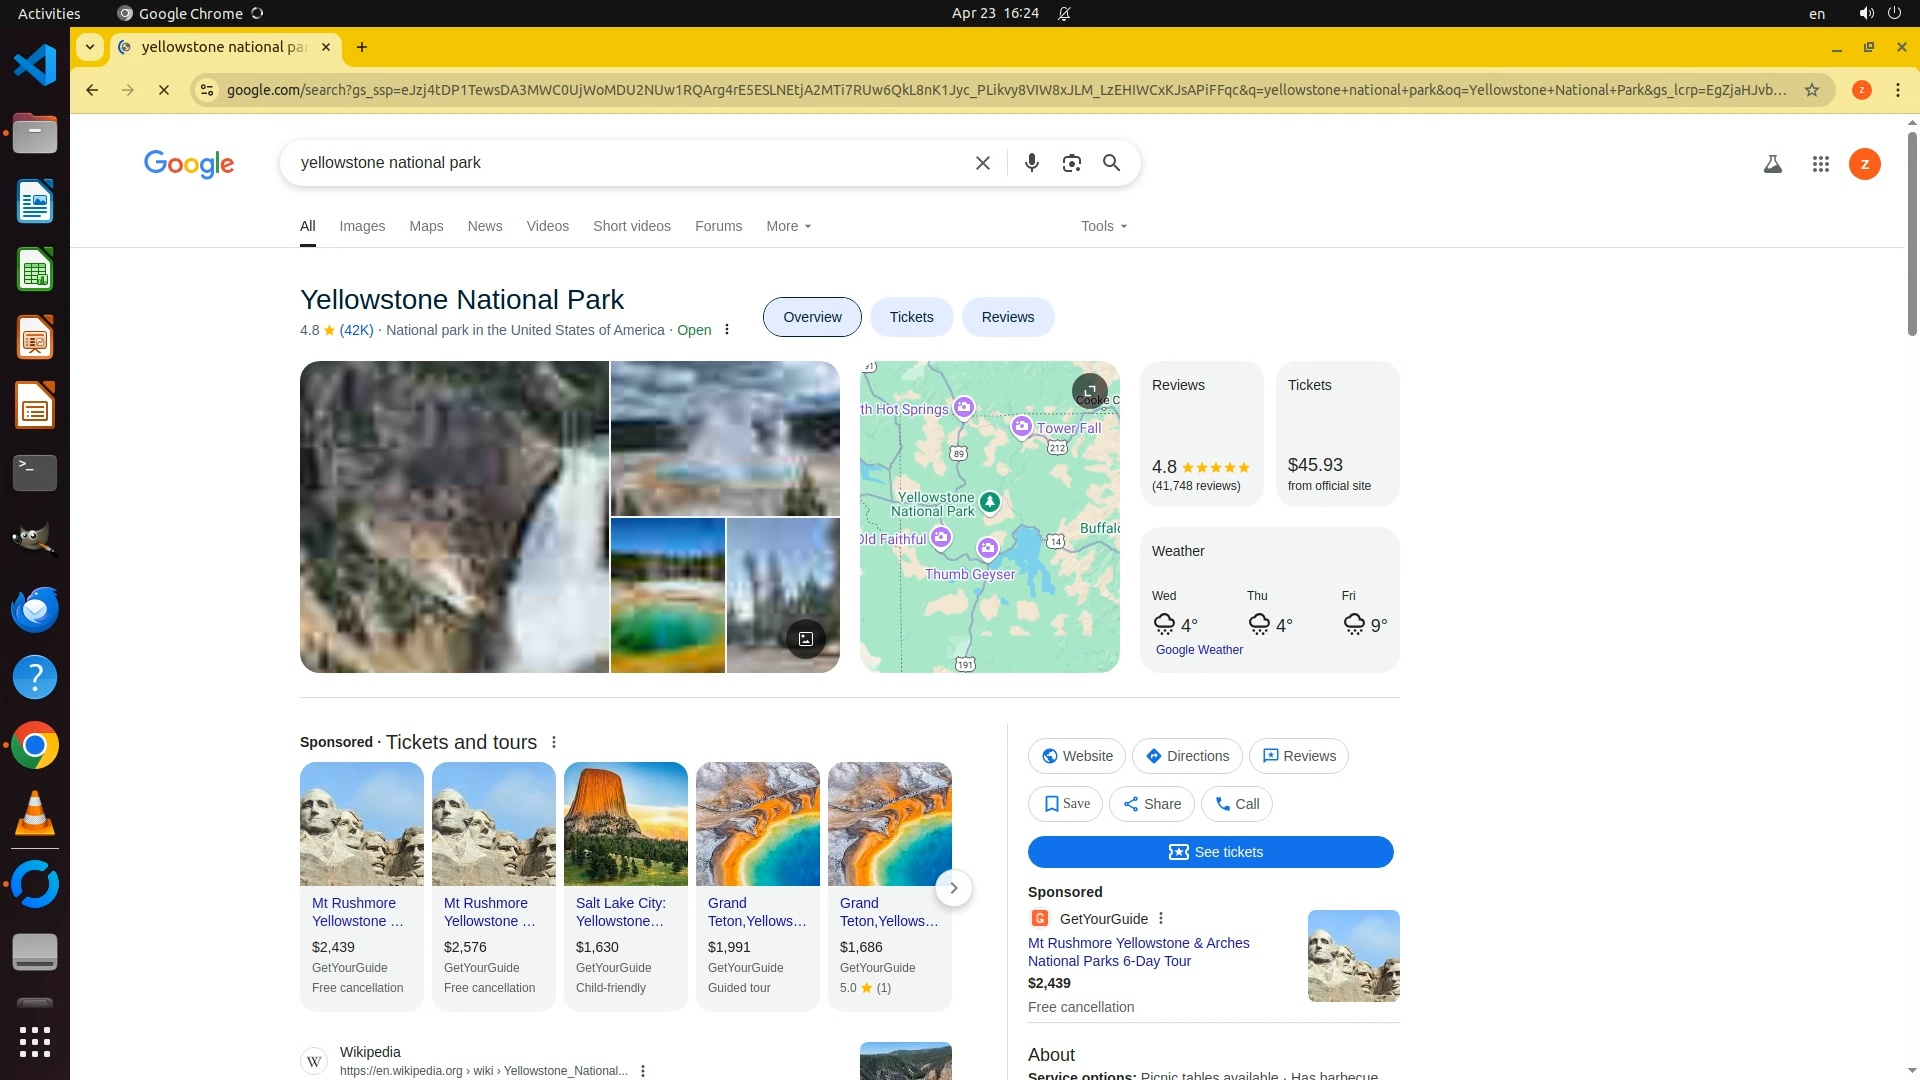This screenshot has height=1080, width=1920.
Task: Expand the map with fullscreen icon
Action: [x=1089, y=390]
